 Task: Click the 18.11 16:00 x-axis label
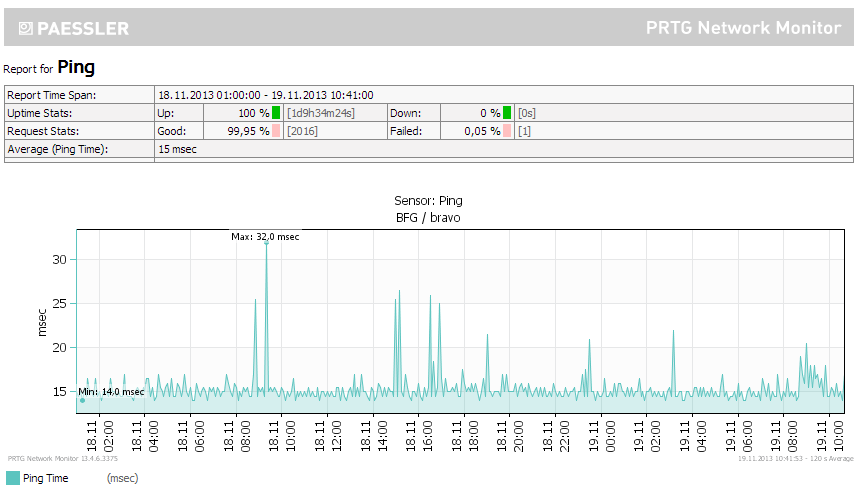pyautogui.click(x=419, y=436)
